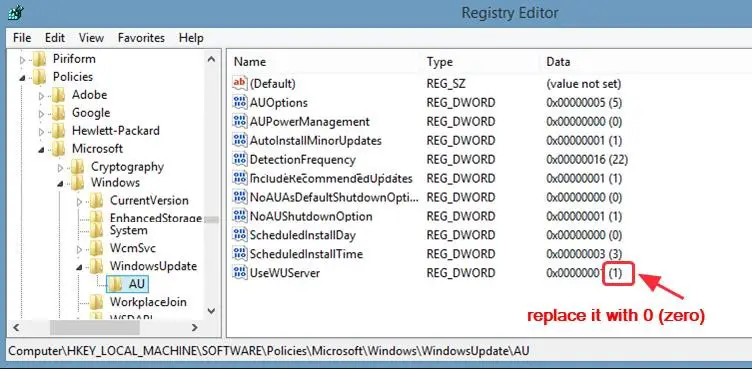Click the tree pane scroll down arrow
Viewport: 752px width, 369px height.
(211, 311)
